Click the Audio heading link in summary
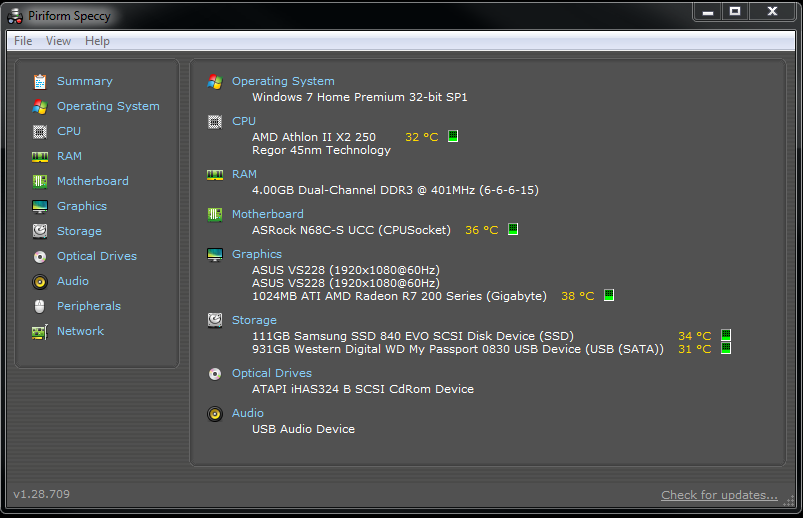 tap(248, 413)
